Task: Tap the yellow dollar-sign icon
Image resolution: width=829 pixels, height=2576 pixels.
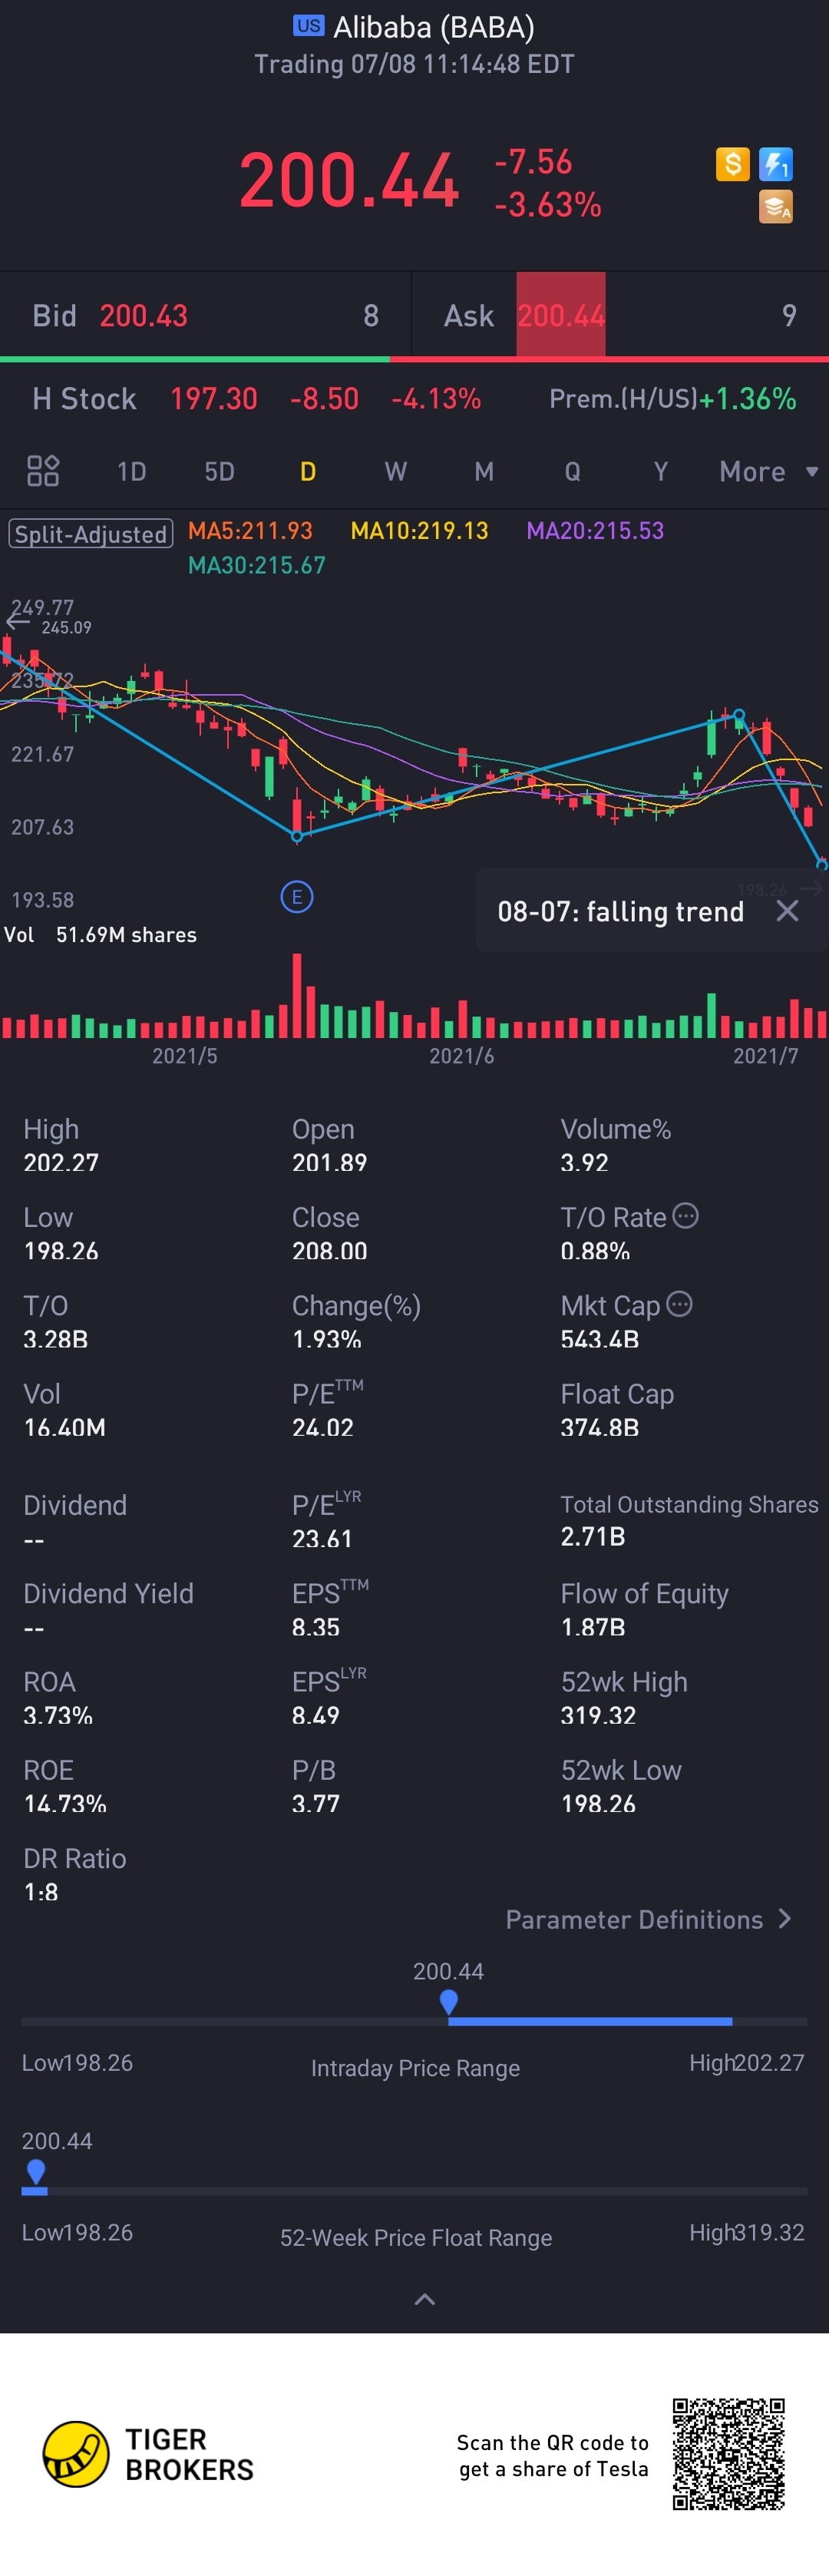Action: (732, 163)
